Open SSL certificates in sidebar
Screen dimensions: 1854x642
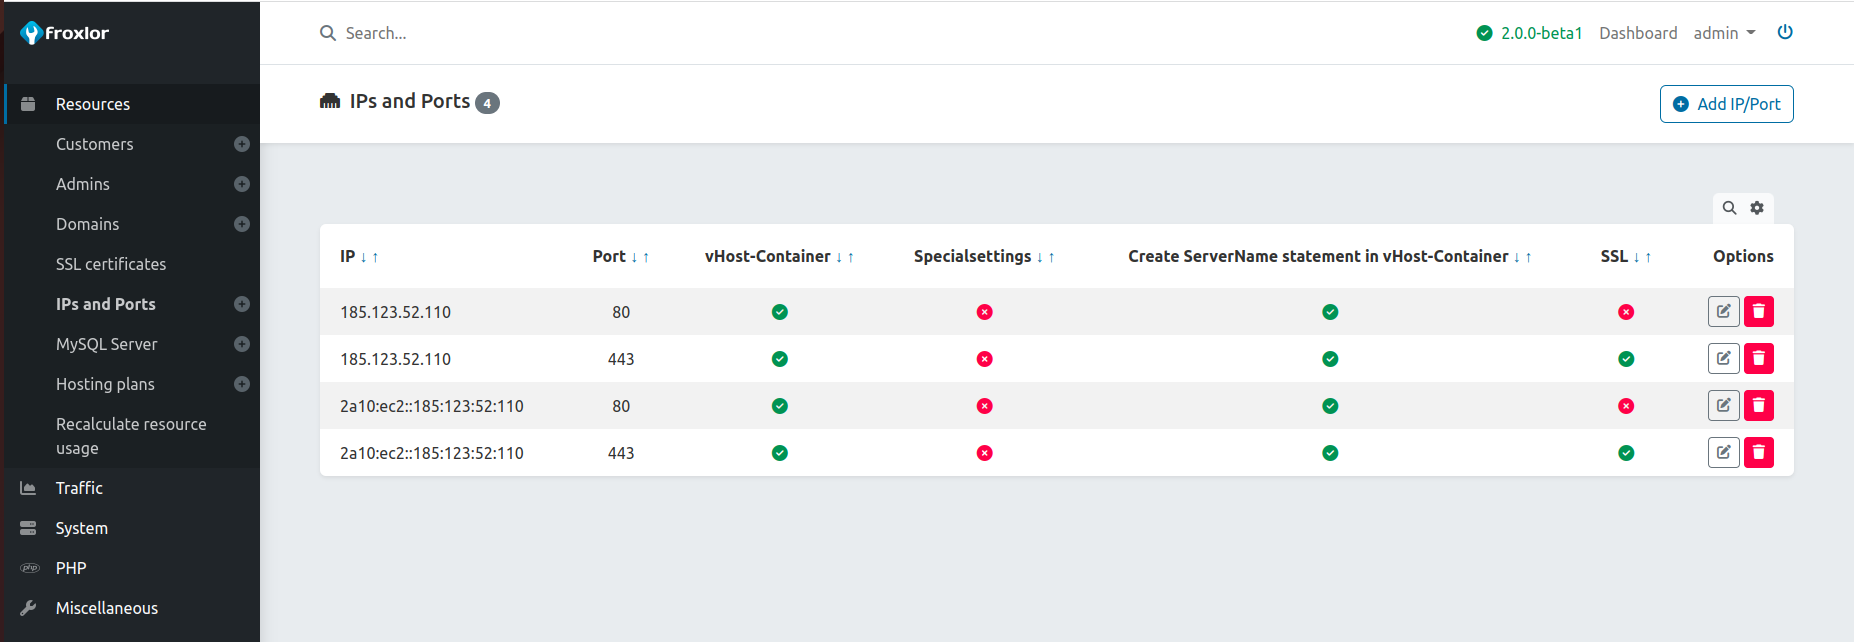111,264
